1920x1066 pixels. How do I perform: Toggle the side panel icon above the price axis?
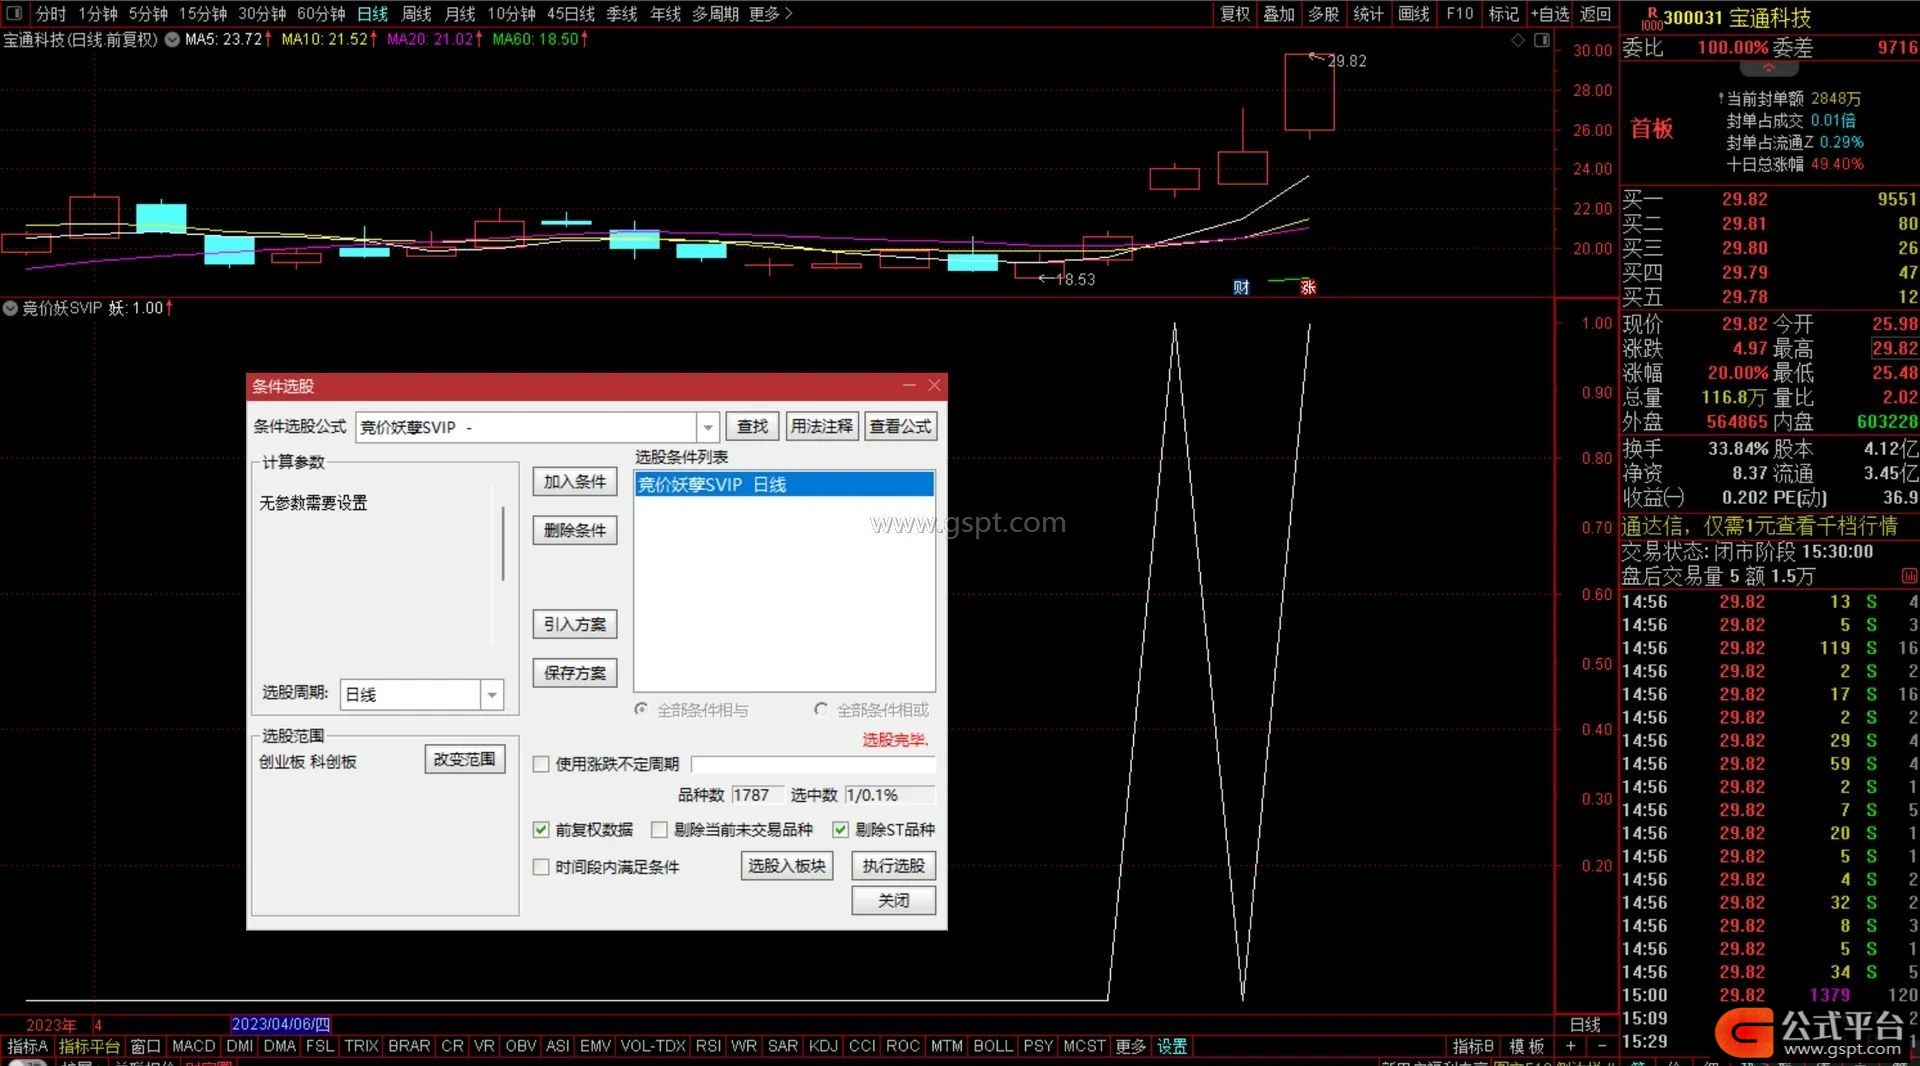tap(1542, 40)
